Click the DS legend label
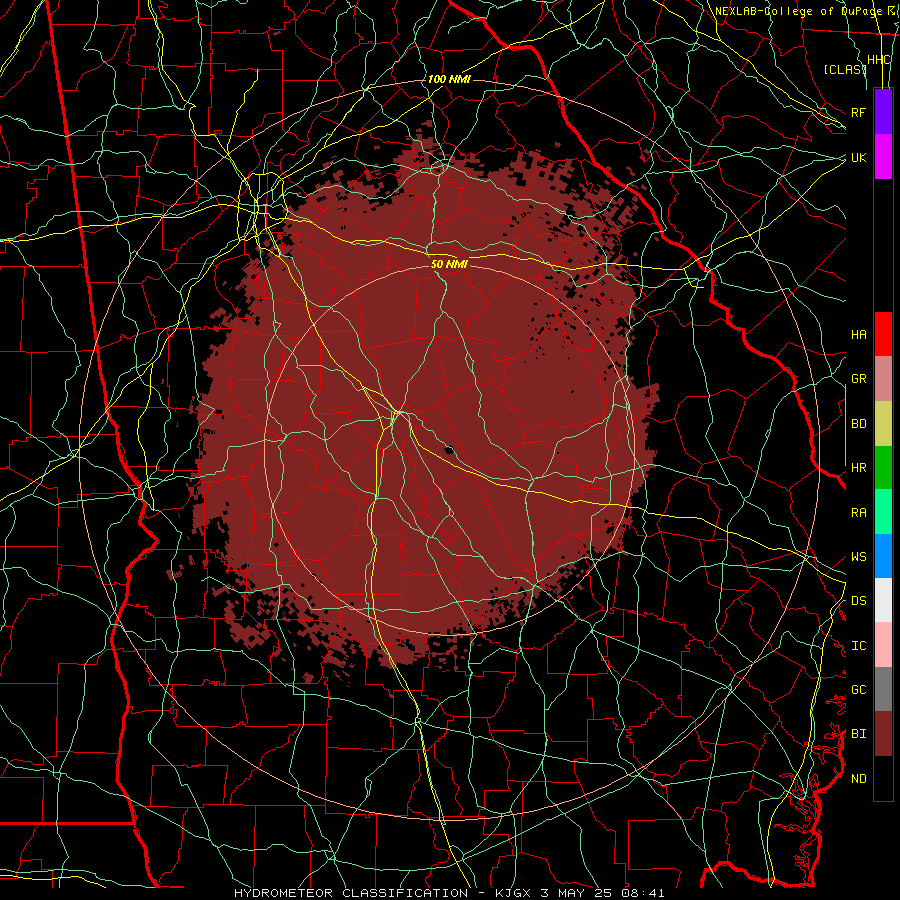The width and height of the screenshot is (900, 900). [859, 601]
